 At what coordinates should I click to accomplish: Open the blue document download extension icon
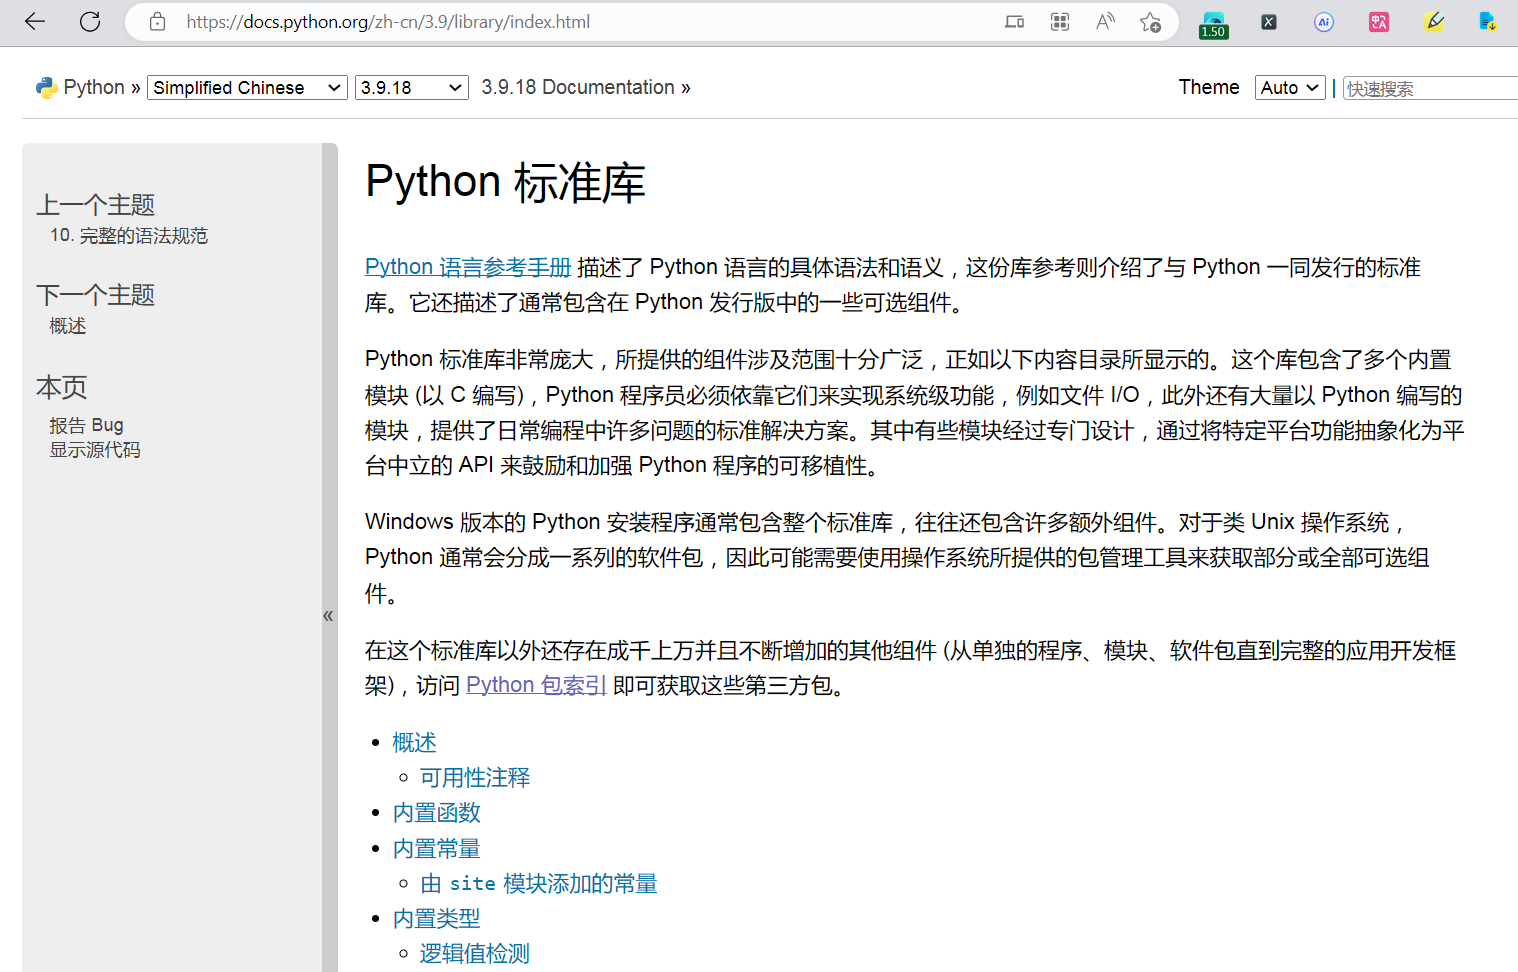1487,22
